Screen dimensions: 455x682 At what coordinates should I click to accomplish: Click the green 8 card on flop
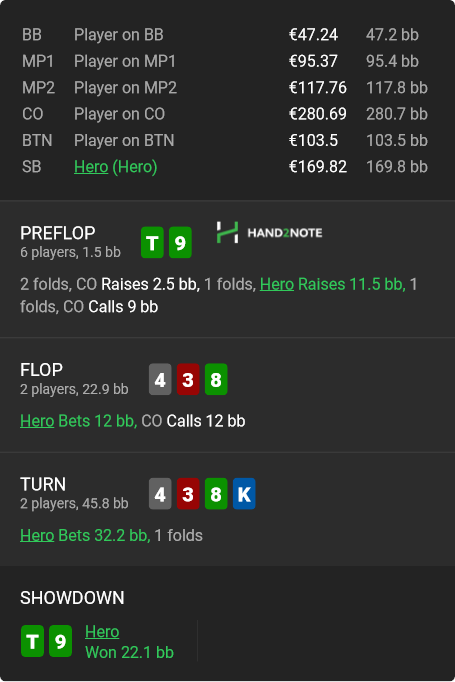(216, 379)
